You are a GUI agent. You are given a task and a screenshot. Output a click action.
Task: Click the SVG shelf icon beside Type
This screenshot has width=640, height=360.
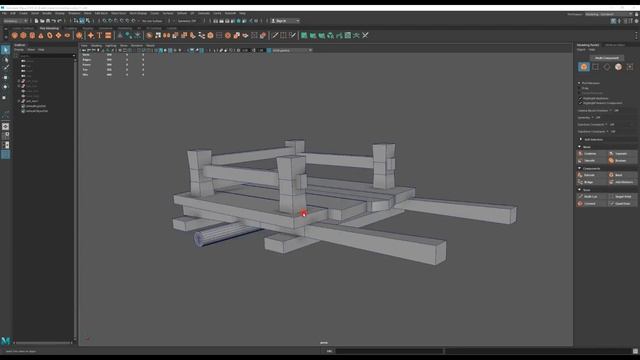tap(108, 36)
